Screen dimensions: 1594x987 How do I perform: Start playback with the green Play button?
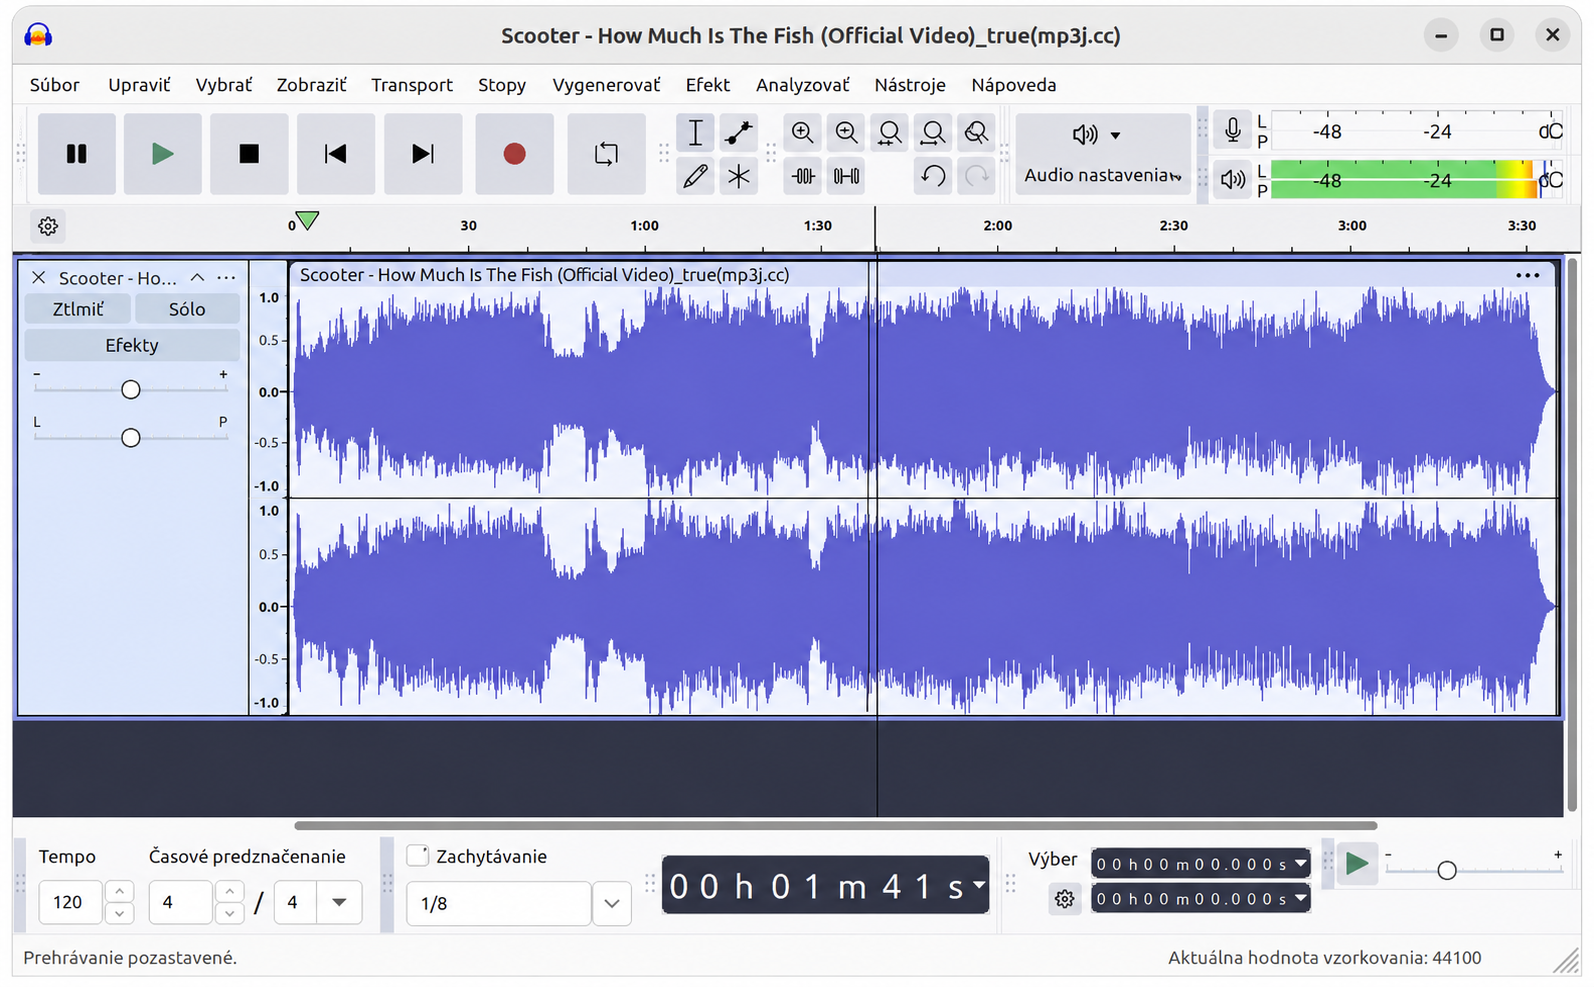(162, 154)
